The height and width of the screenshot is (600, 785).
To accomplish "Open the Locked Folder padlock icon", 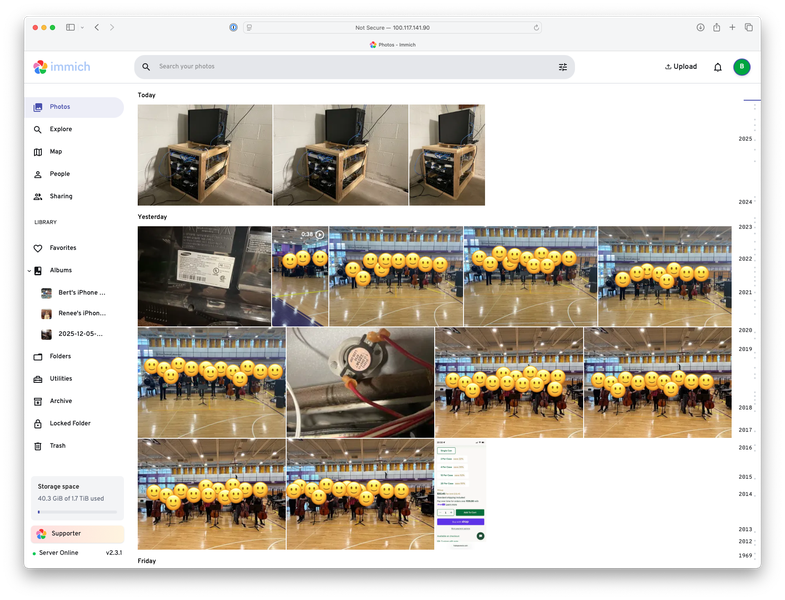I will coord(38,424).
